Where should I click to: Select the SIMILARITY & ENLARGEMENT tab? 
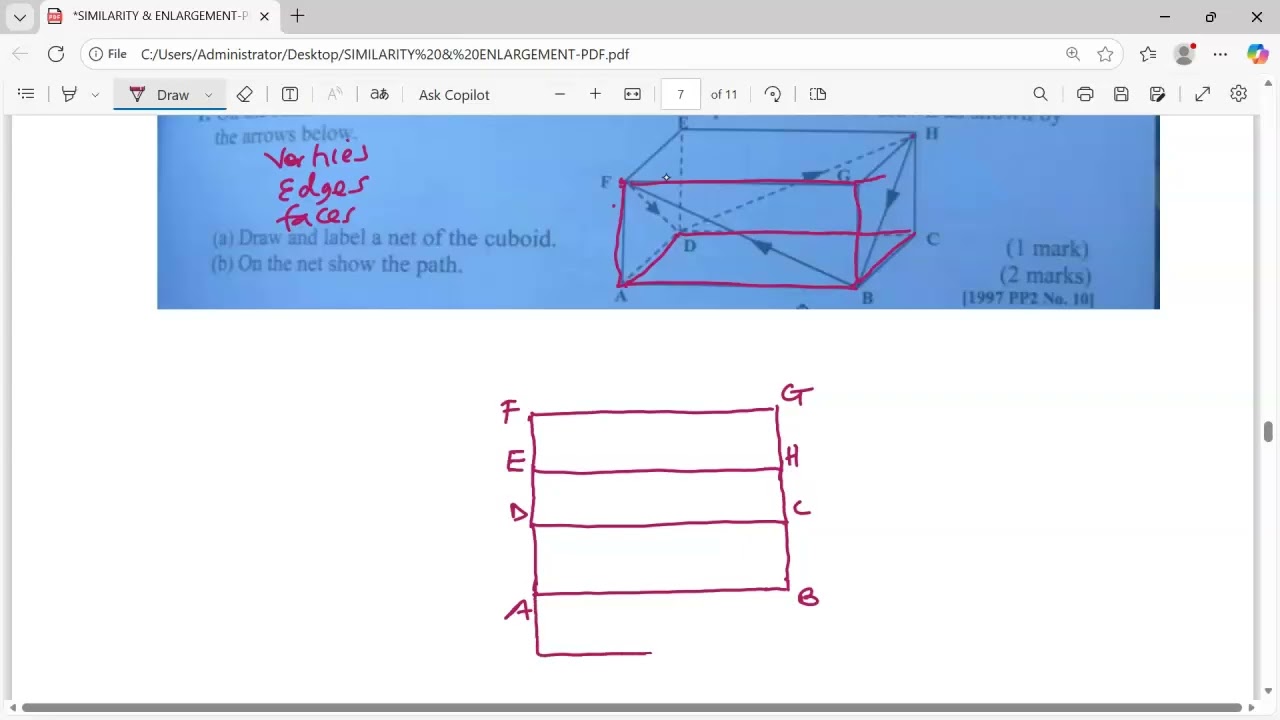pyautogui.click(x=160, y=16)
